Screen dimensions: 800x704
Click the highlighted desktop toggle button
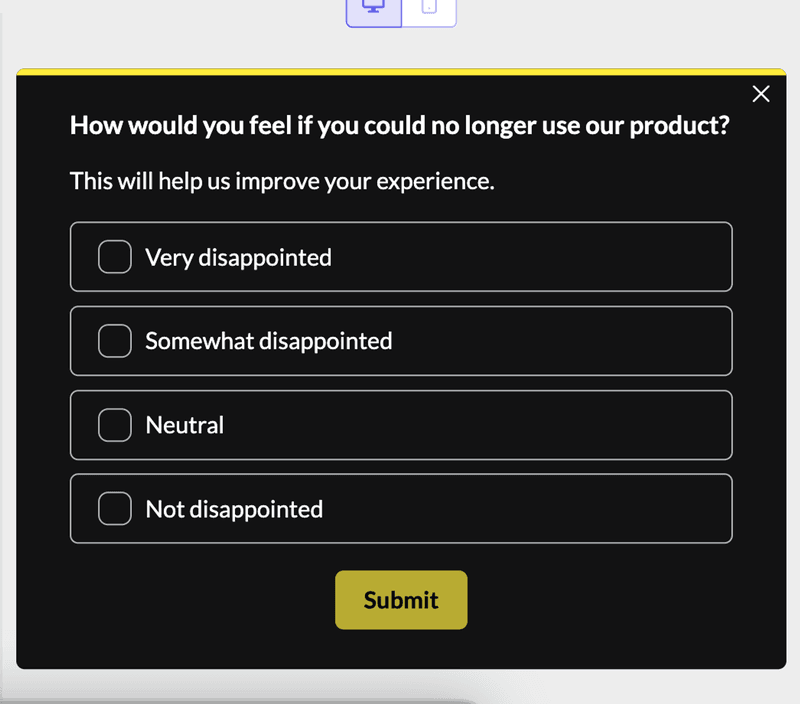click(373, 10)
